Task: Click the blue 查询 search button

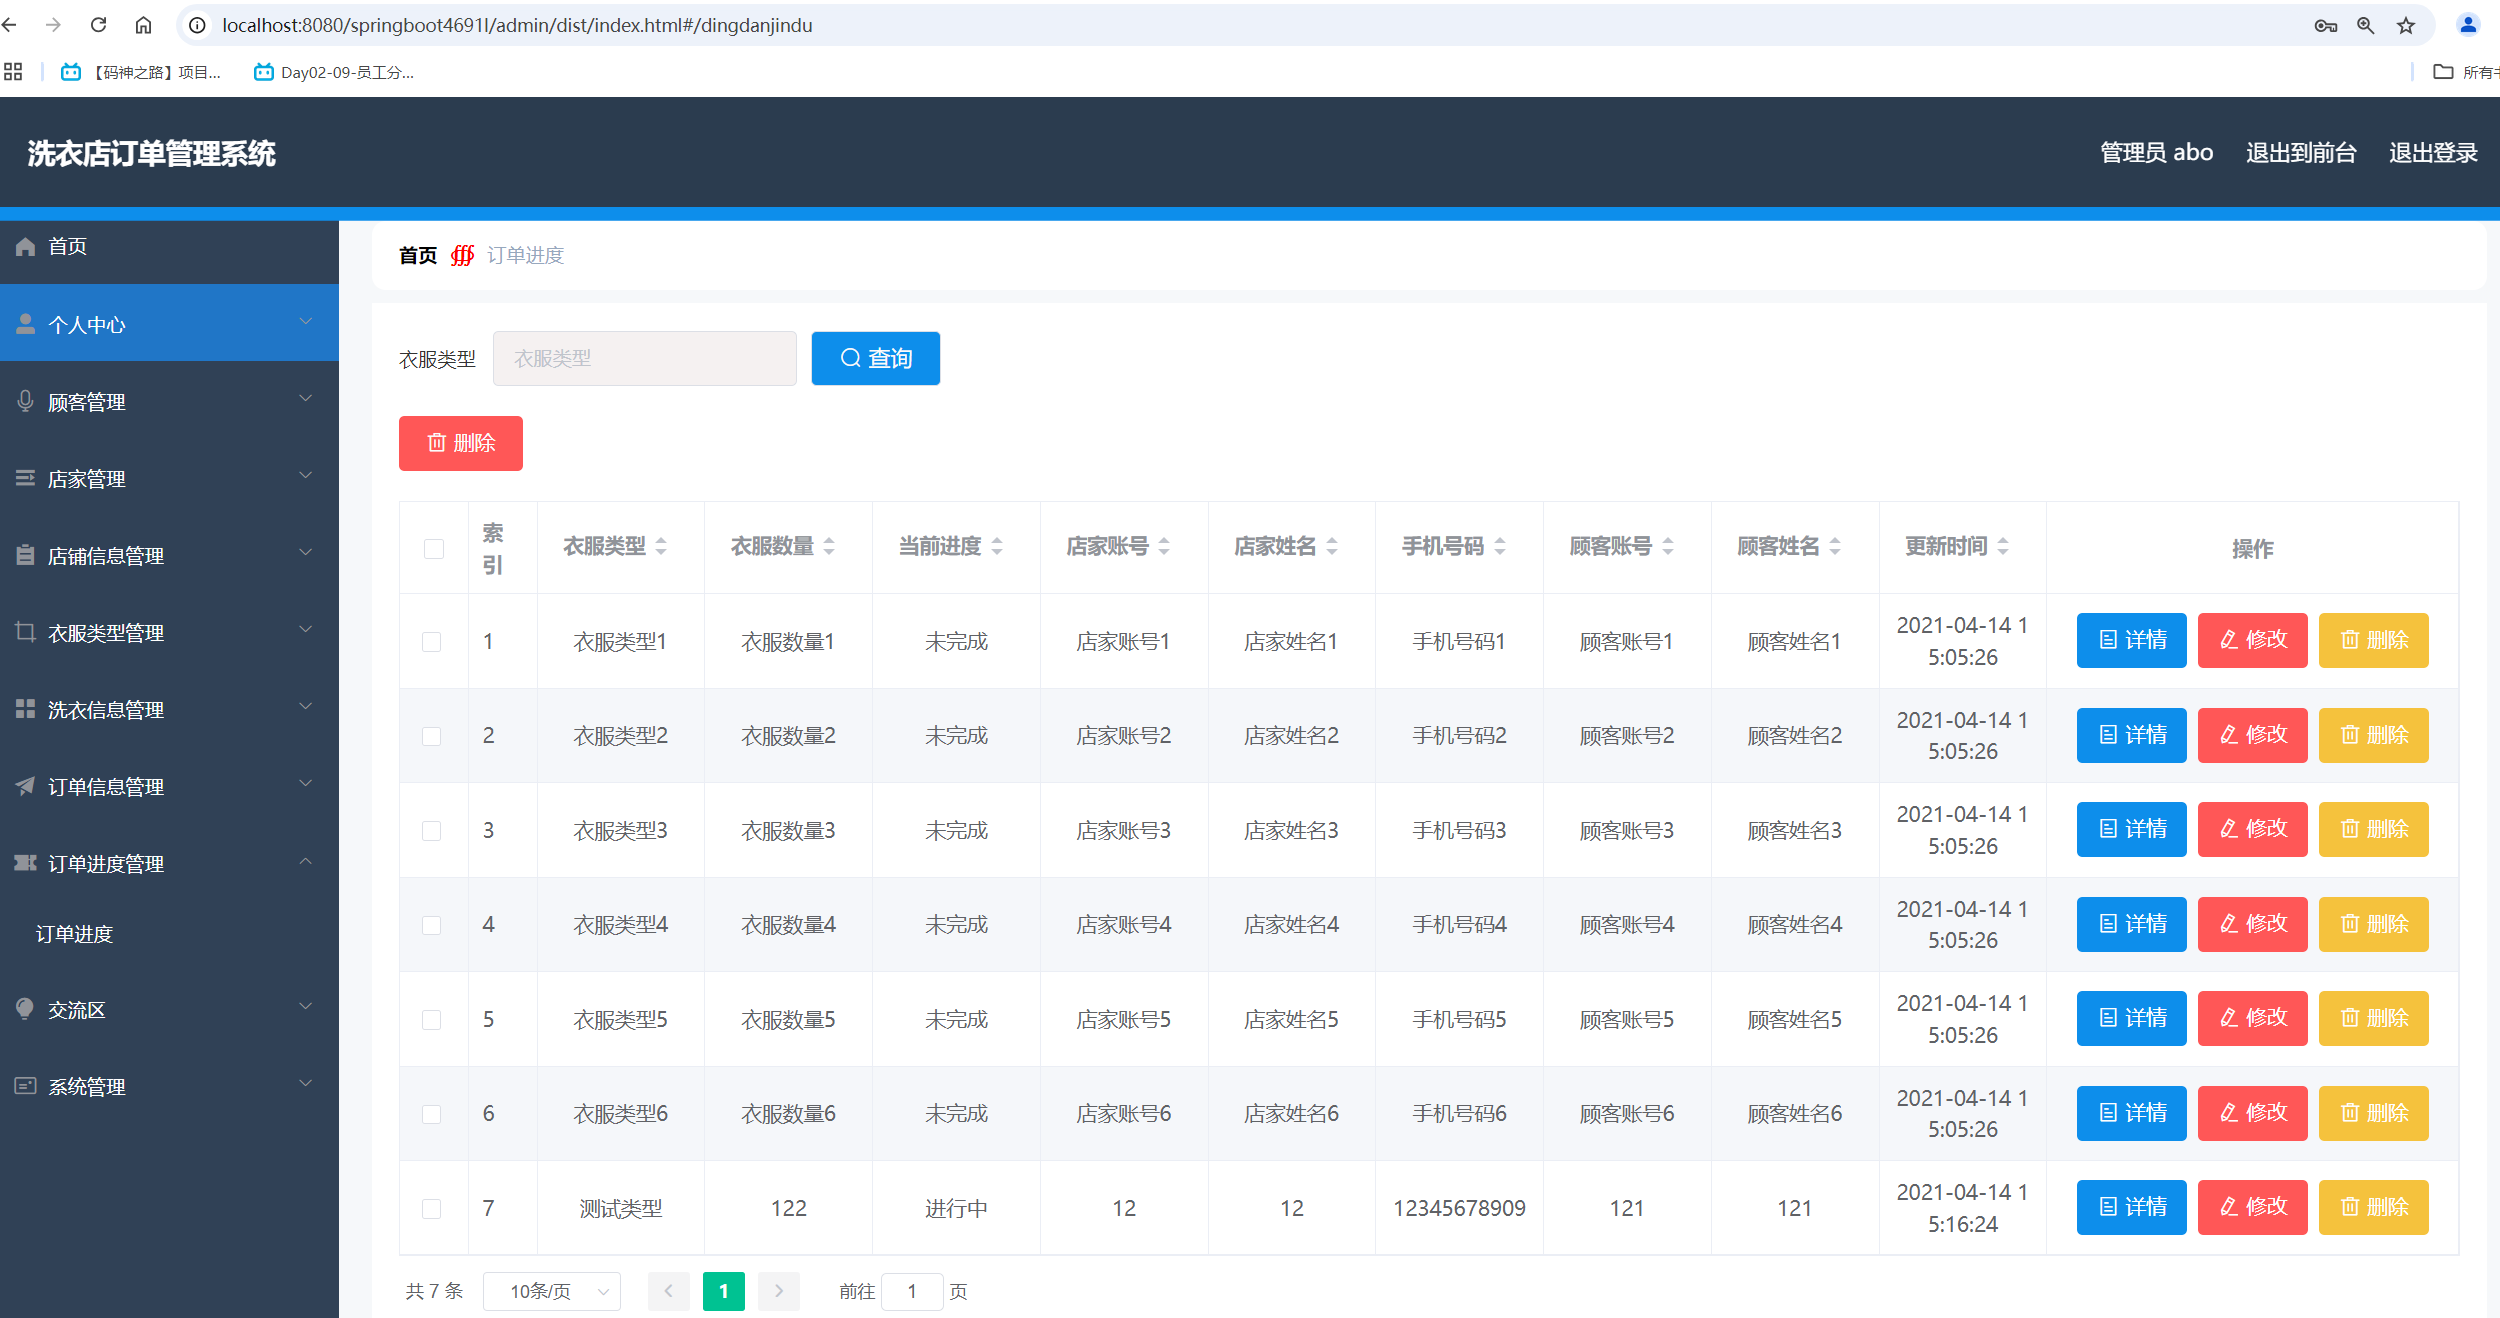Action: (x=875, y=358)
